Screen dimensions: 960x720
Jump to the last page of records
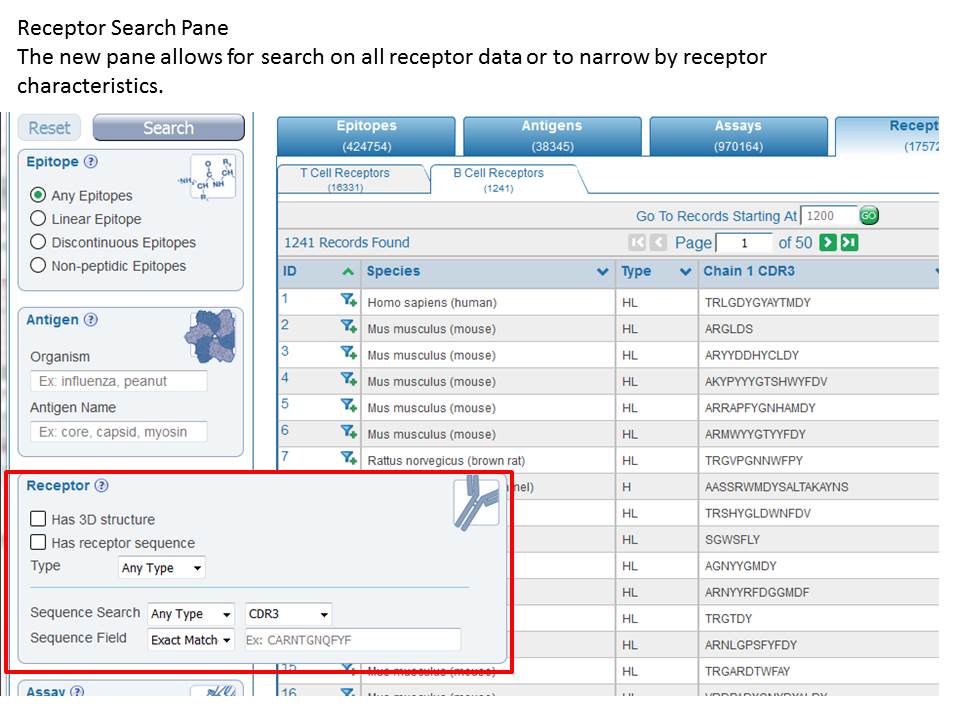coord(849,243)
